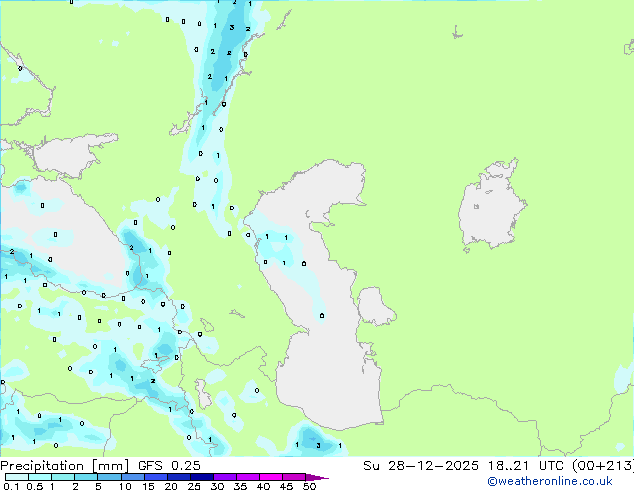Click the 25–30 mm dark navy swatch
Viewport: 634px width, 490px height.
pyautogui.click(x=201, y=477)
